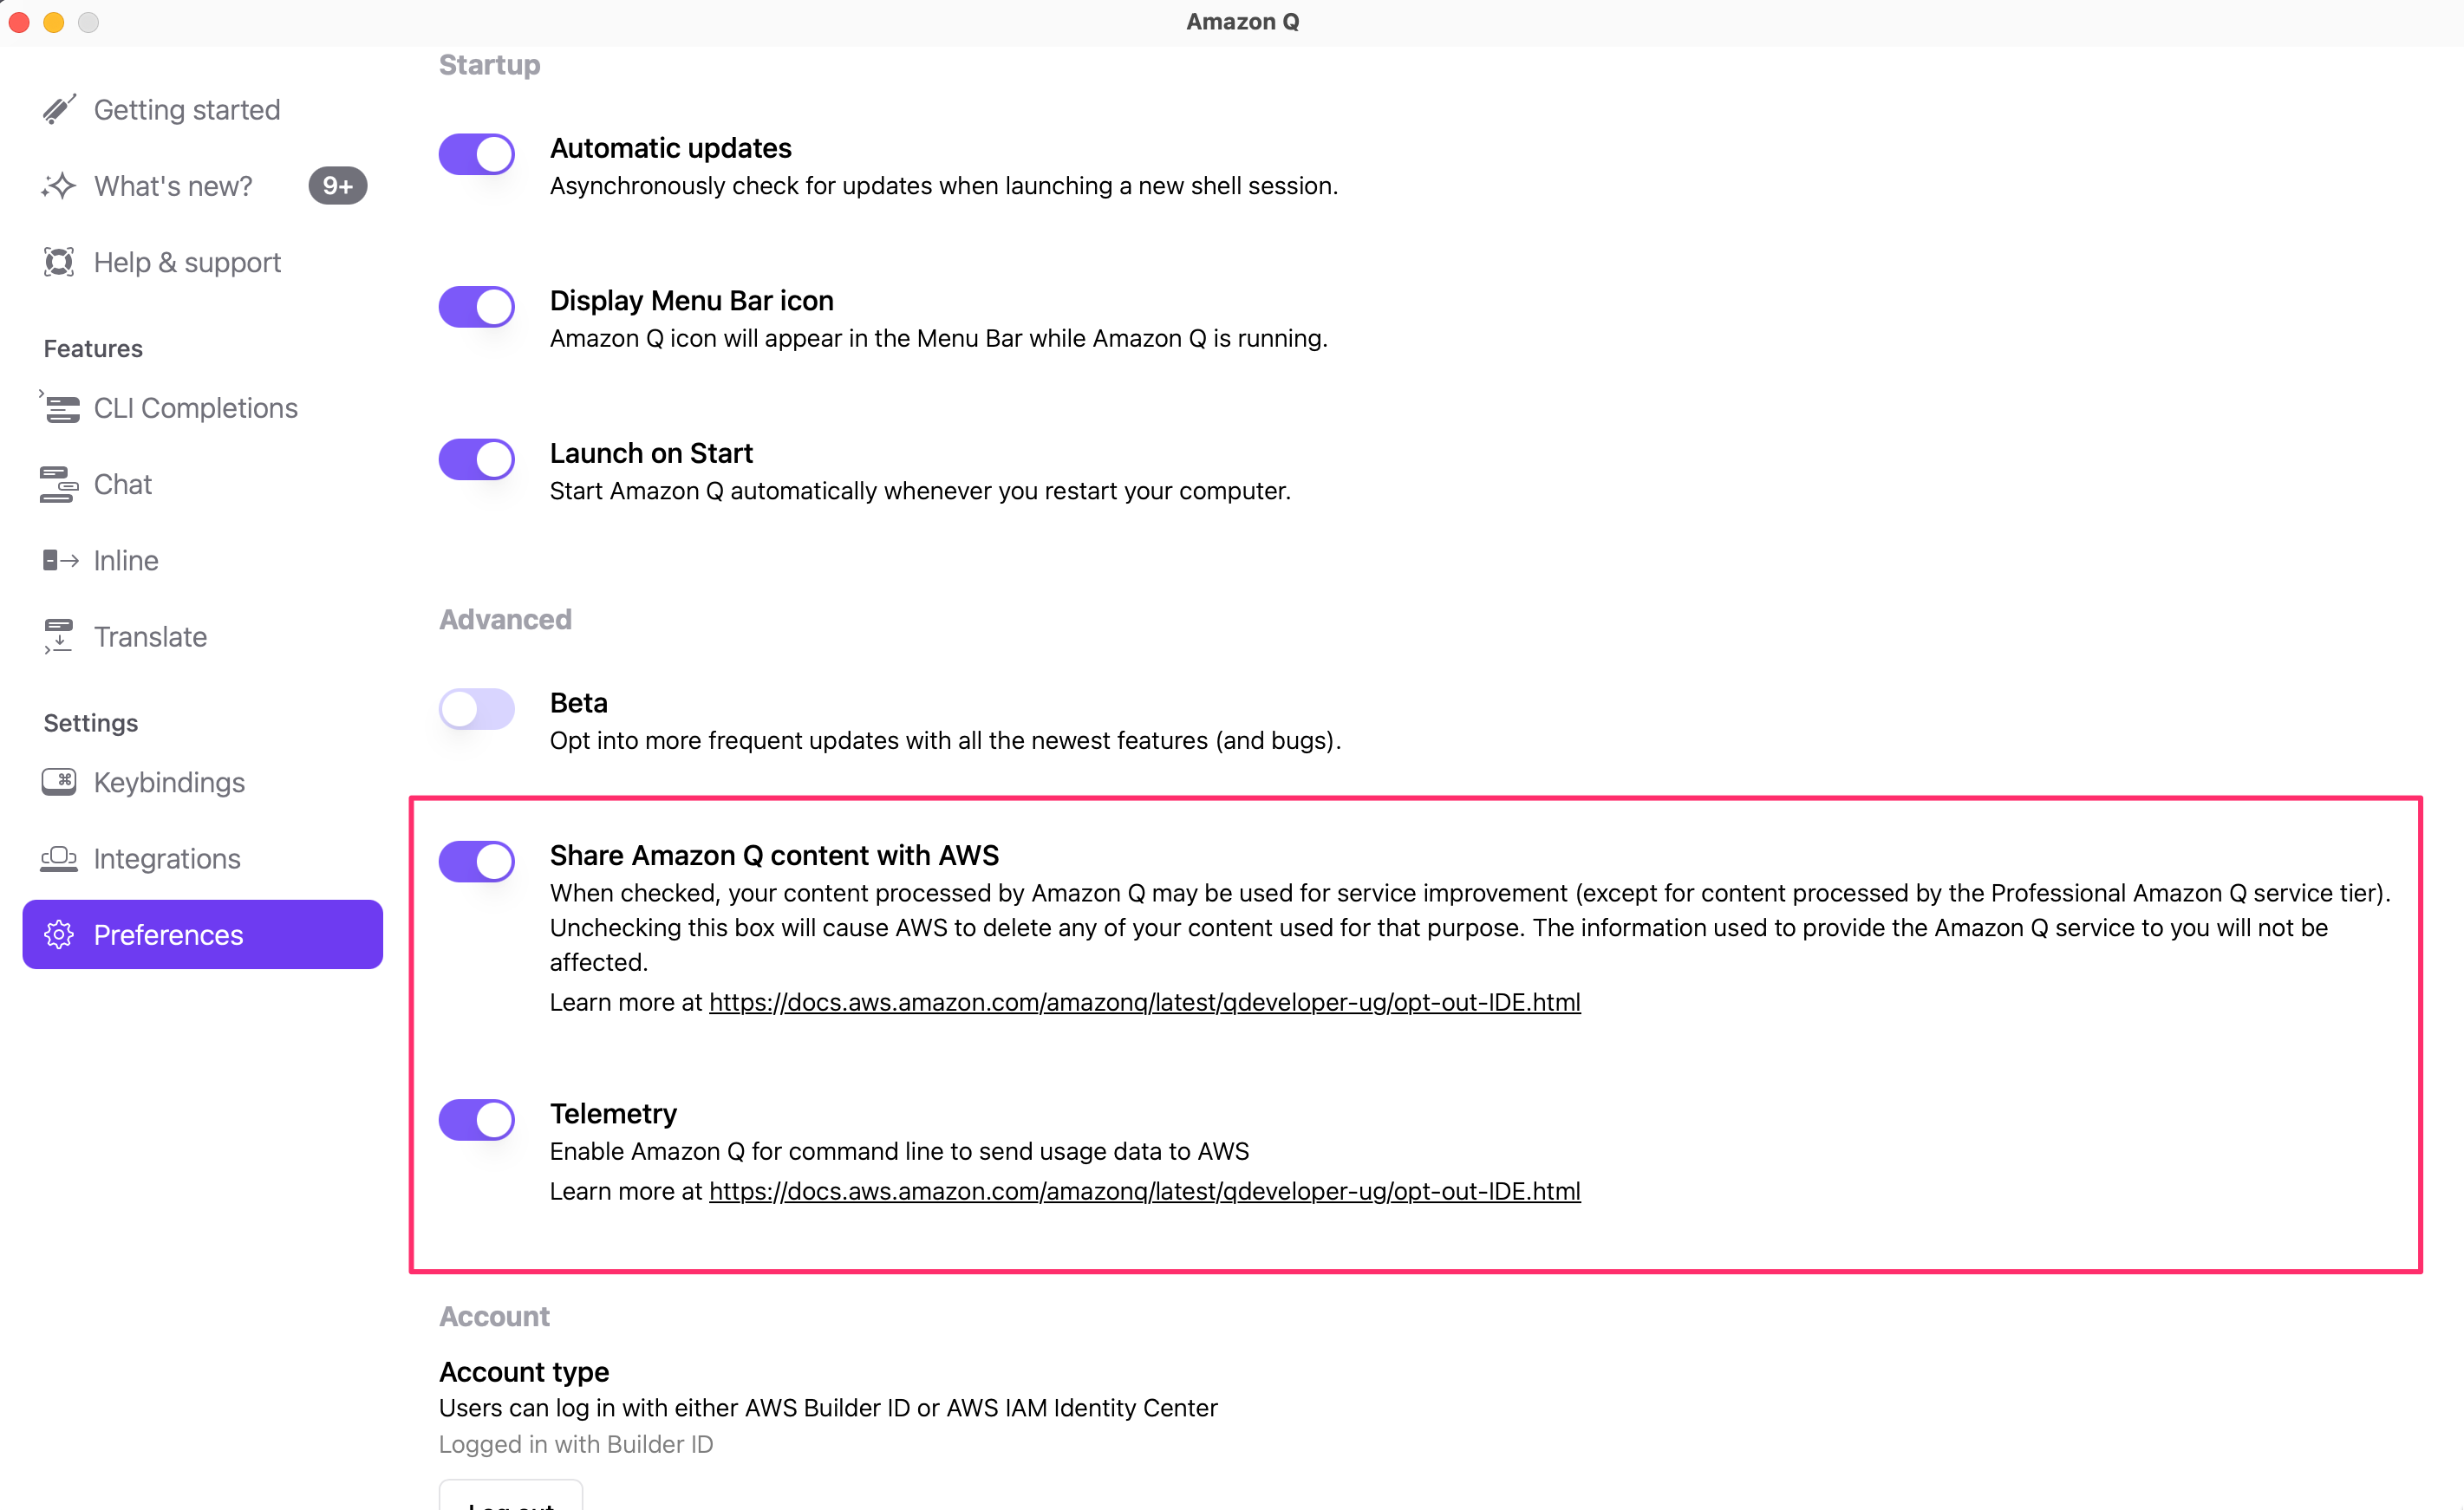The image size is (2464, 1510).
Task: Click the Keybindings keyboard icon
Action: click(59, 781)
